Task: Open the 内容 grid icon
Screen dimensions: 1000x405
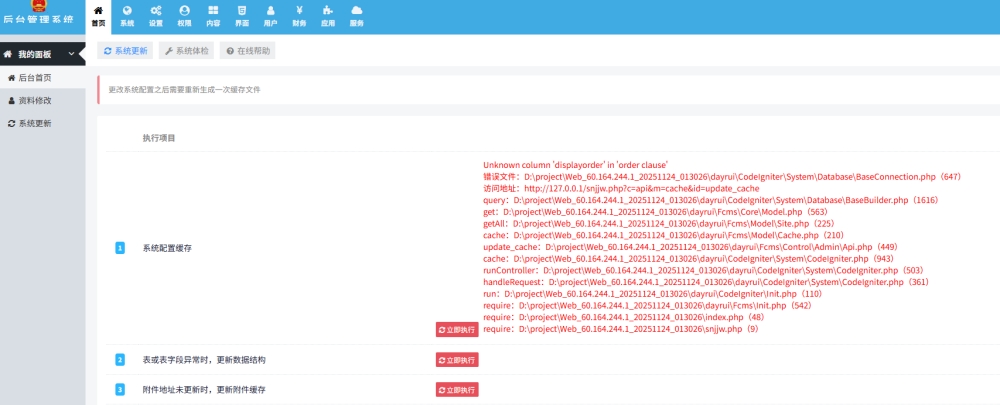Action: [213, 15]
